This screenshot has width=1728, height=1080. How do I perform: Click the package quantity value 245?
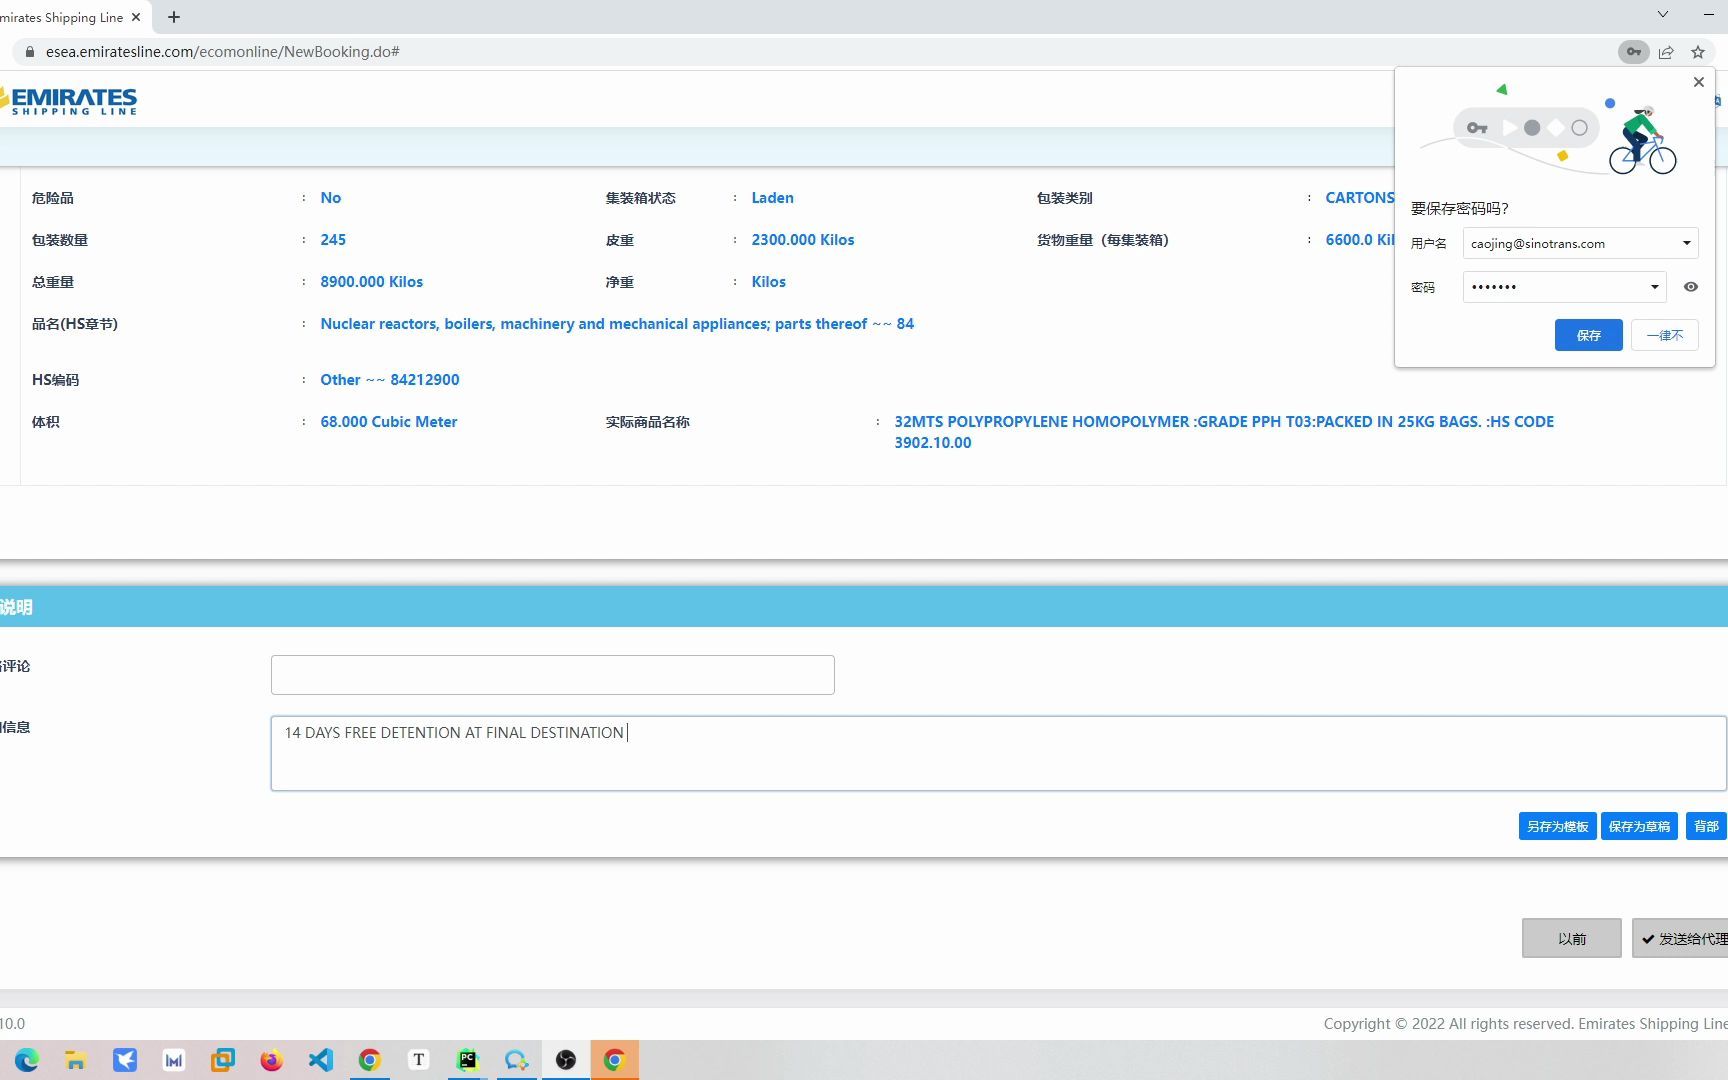pos(333,240)
